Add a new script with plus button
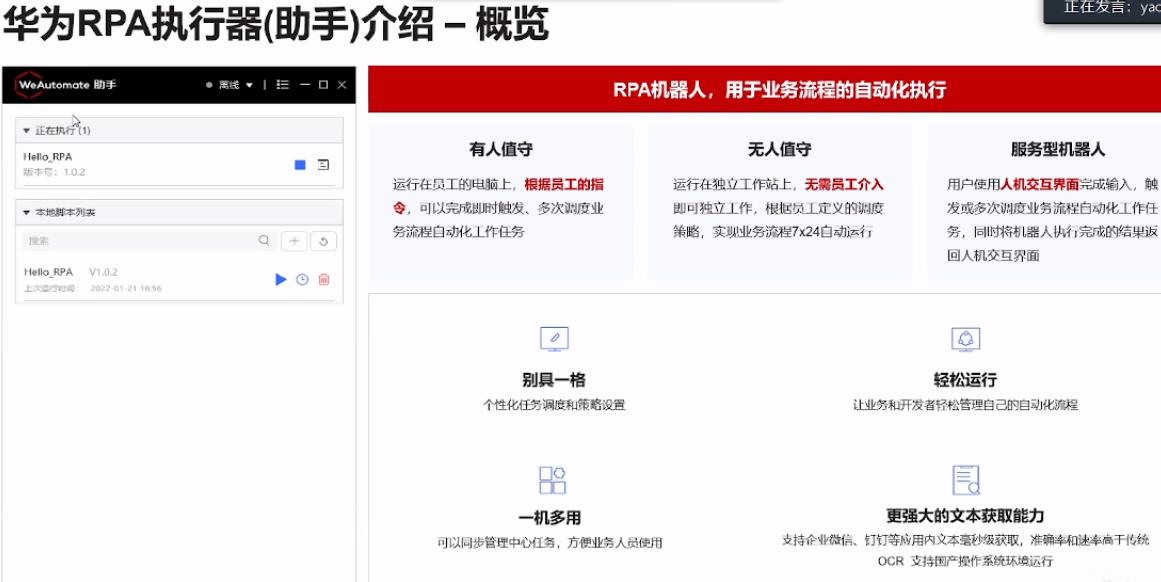This screenshot has height=582, width=1161. (x=294, y=240)
